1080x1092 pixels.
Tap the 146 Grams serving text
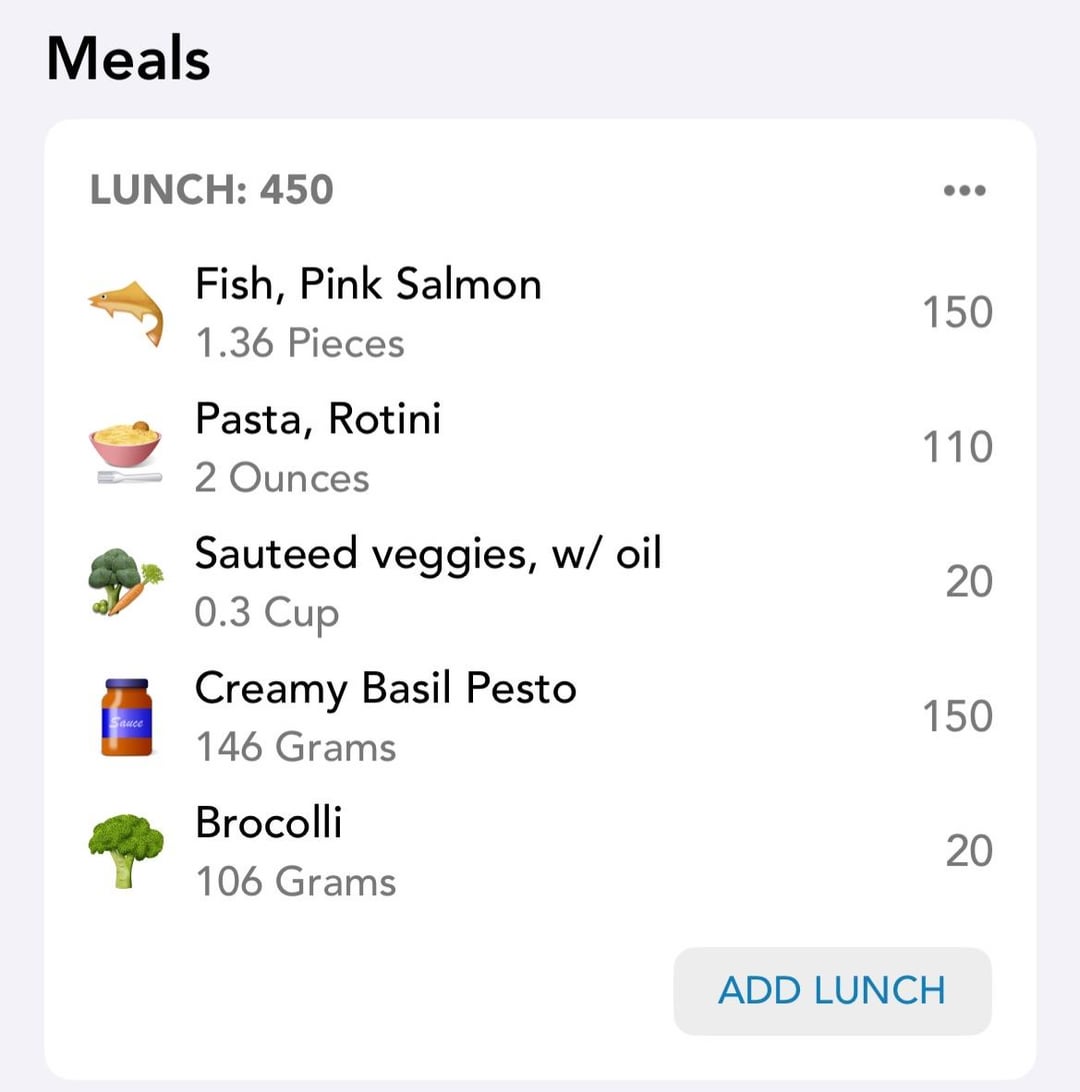pos(296,747)
